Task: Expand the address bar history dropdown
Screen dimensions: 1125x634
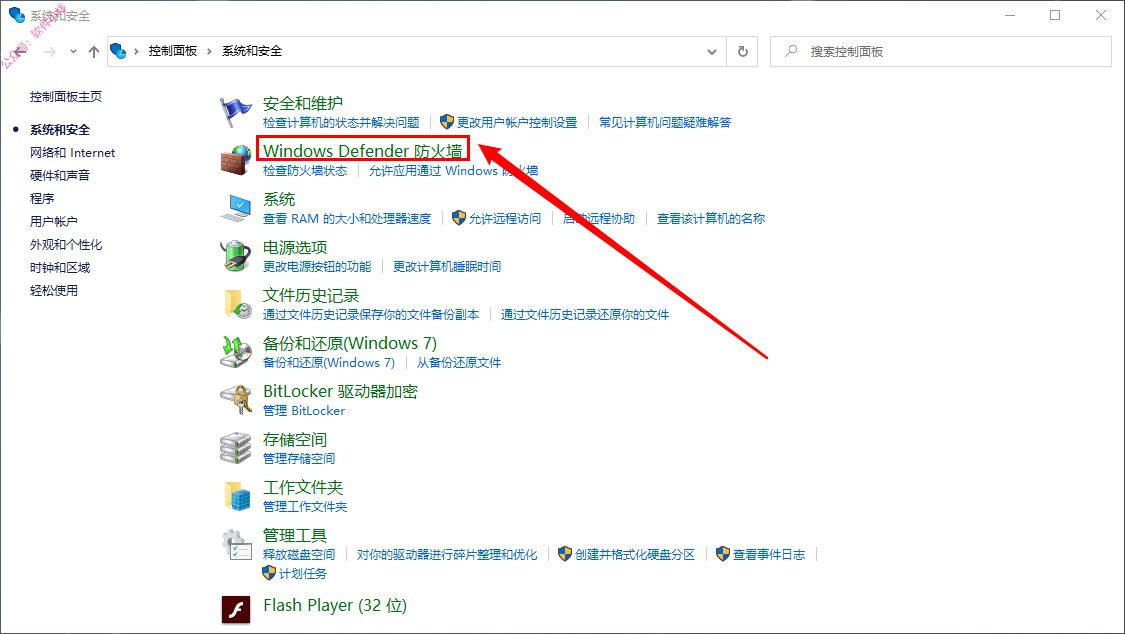Action: 712,52
